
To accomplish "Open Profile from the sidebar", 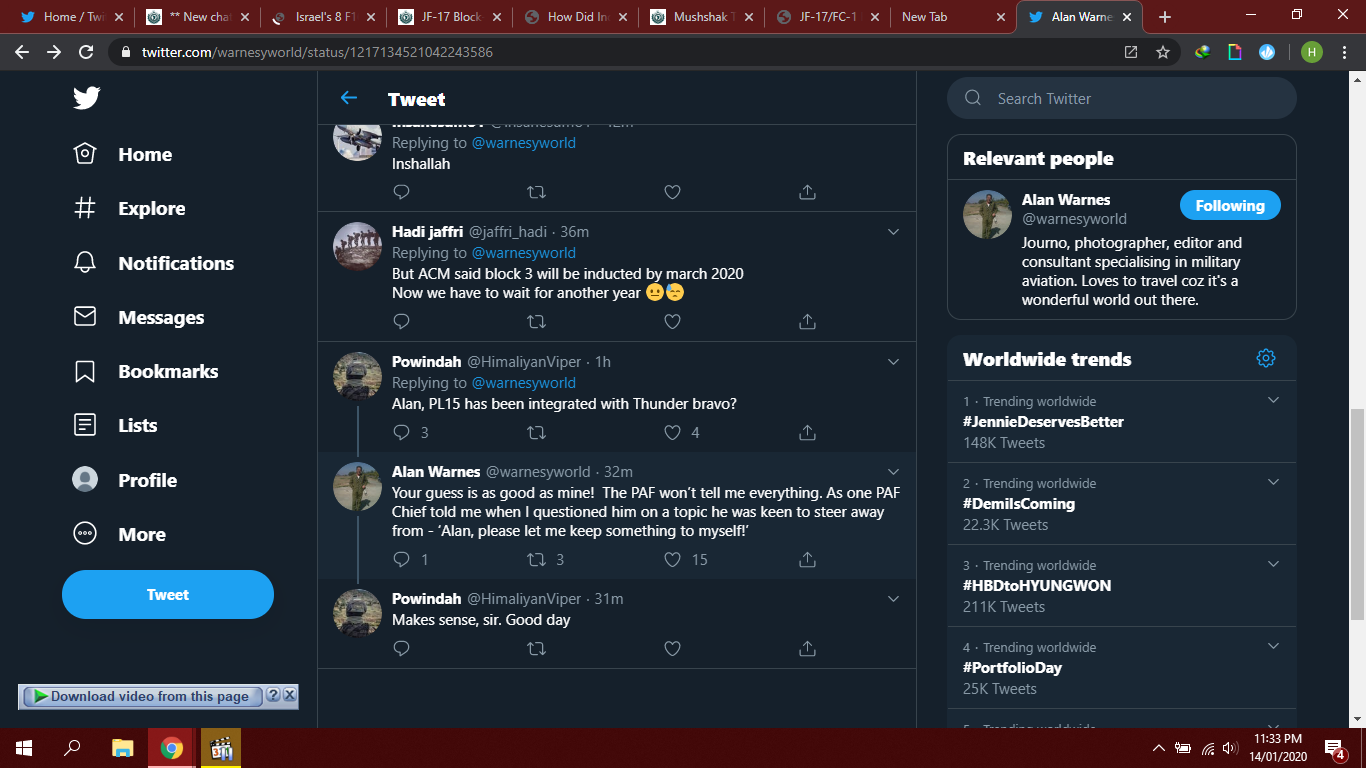I will pos(125,480).
